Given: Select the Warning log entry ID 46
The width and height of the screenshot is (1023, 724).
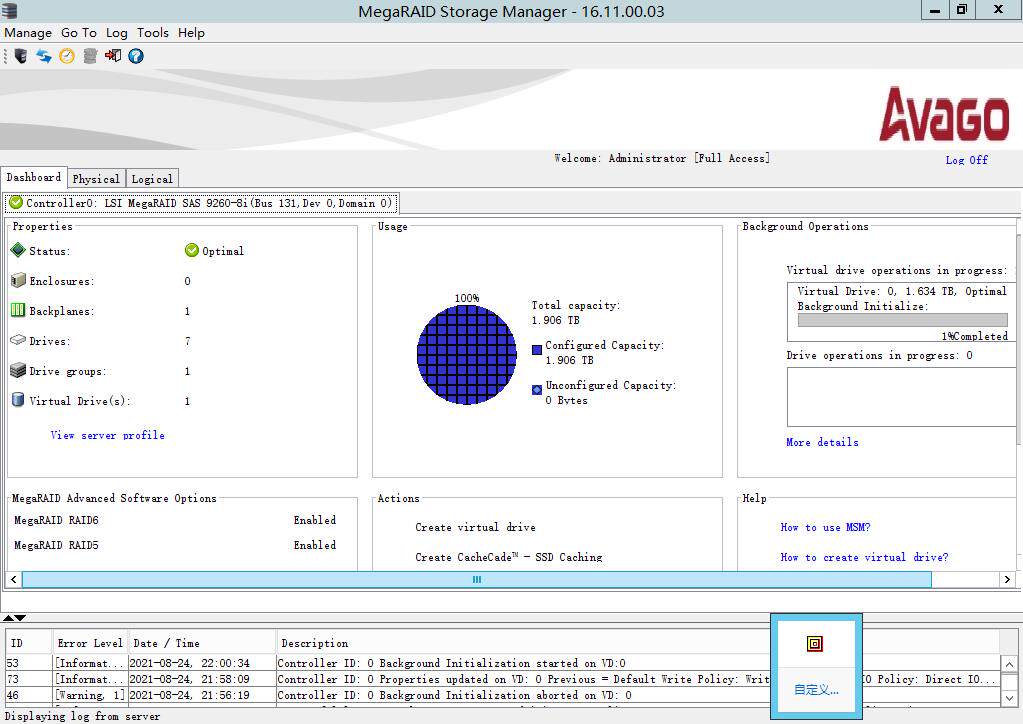Looking at the screenshot, I should tap(502, 695).
